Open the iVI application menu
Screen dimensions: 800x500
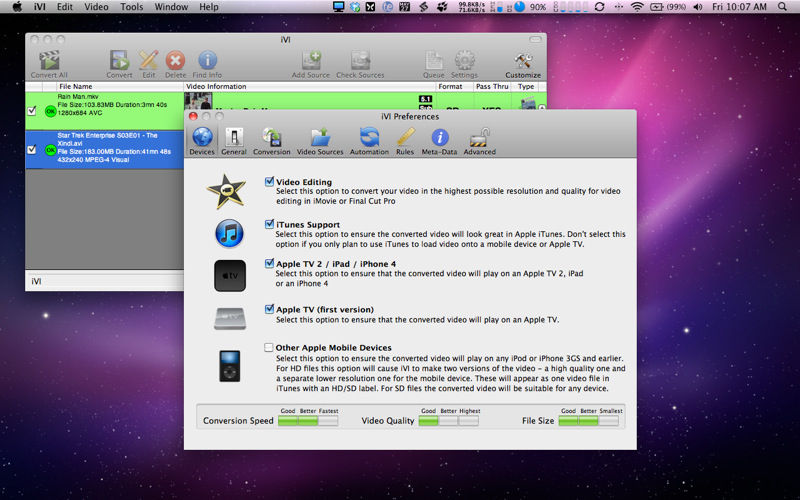(x=39, y=7)
